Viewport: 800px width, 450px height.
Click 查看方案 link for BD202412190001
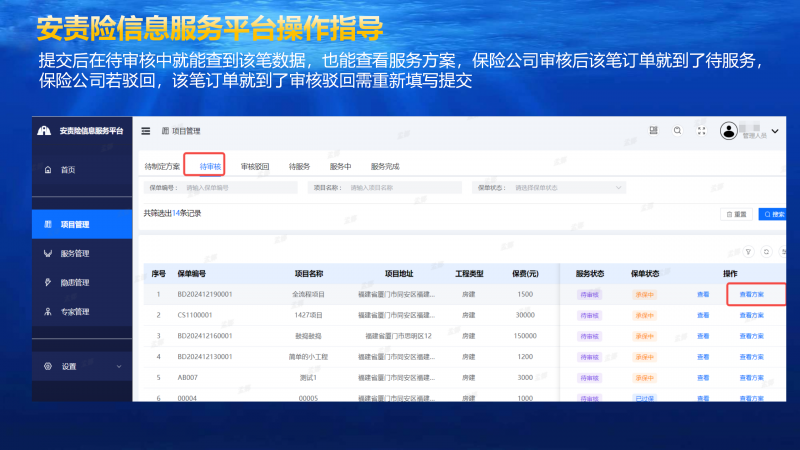[x=752, y=294]
